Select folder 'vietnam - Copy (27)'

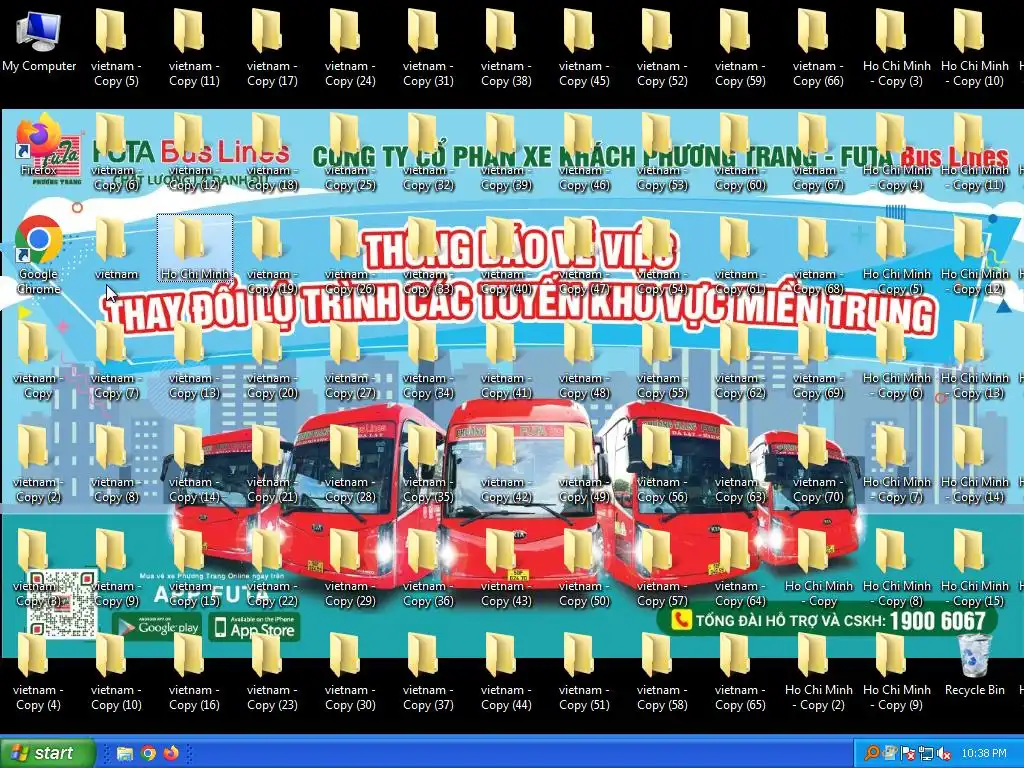click(350, 360)
